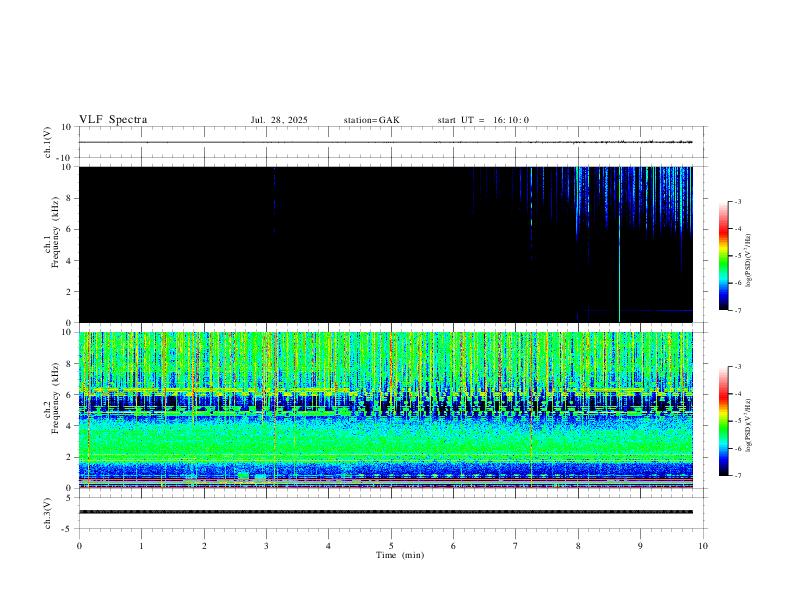Click time axis tick label "8"
The width and height of the screenshot is (792, 612).
click(x=578, y=546)
